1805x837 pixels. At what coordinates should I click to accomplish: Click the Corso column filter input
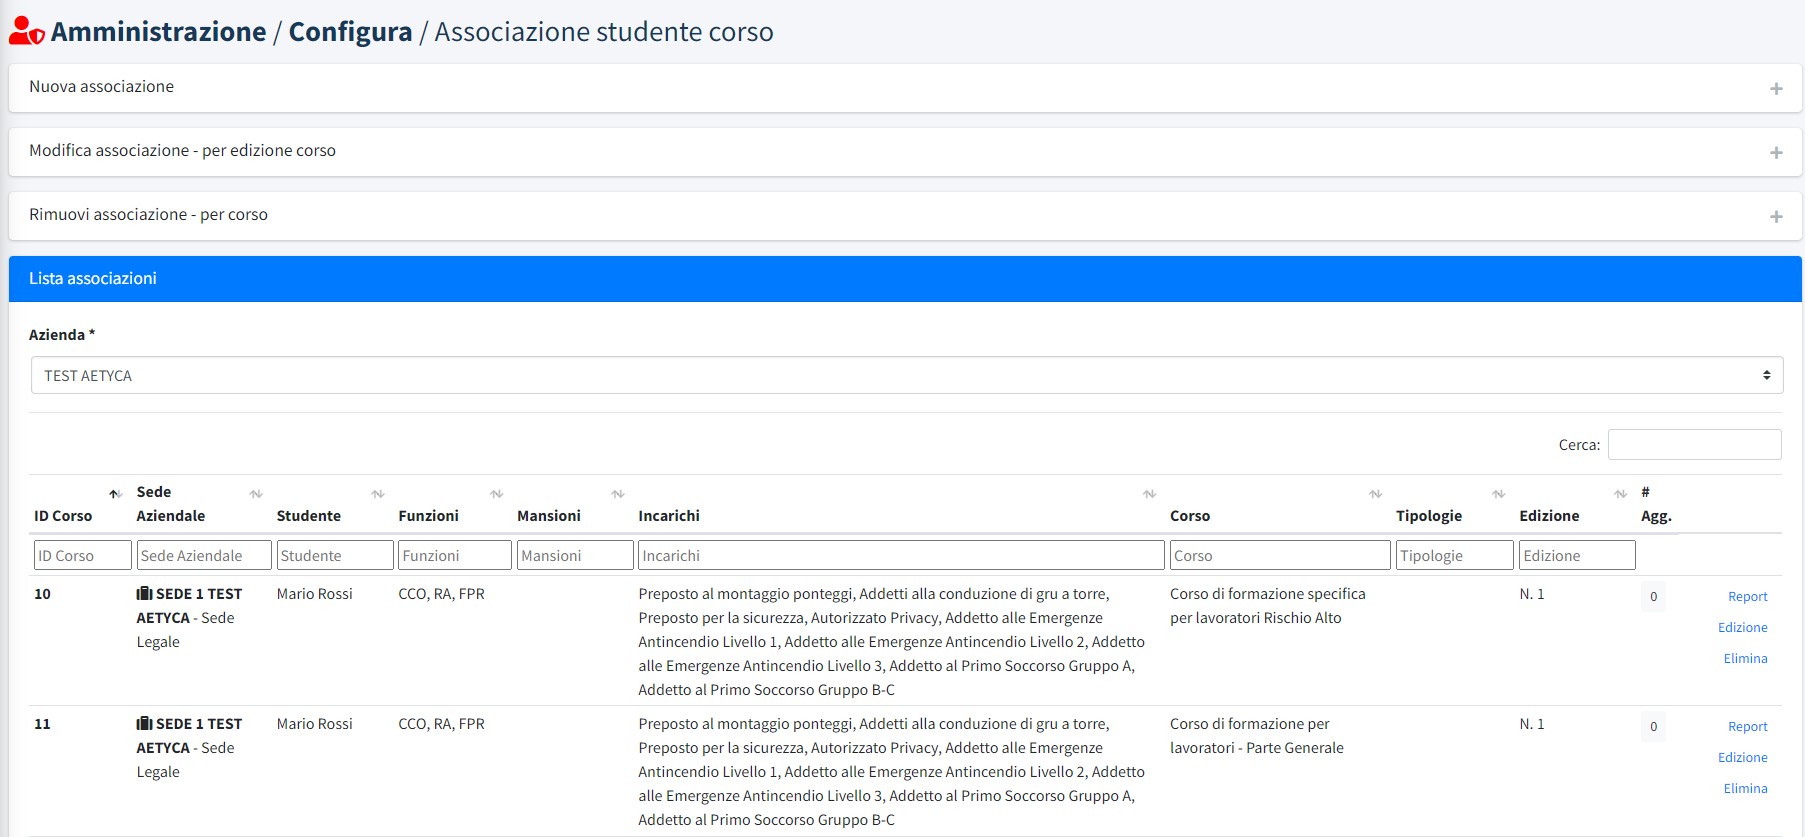[1279, 556]
